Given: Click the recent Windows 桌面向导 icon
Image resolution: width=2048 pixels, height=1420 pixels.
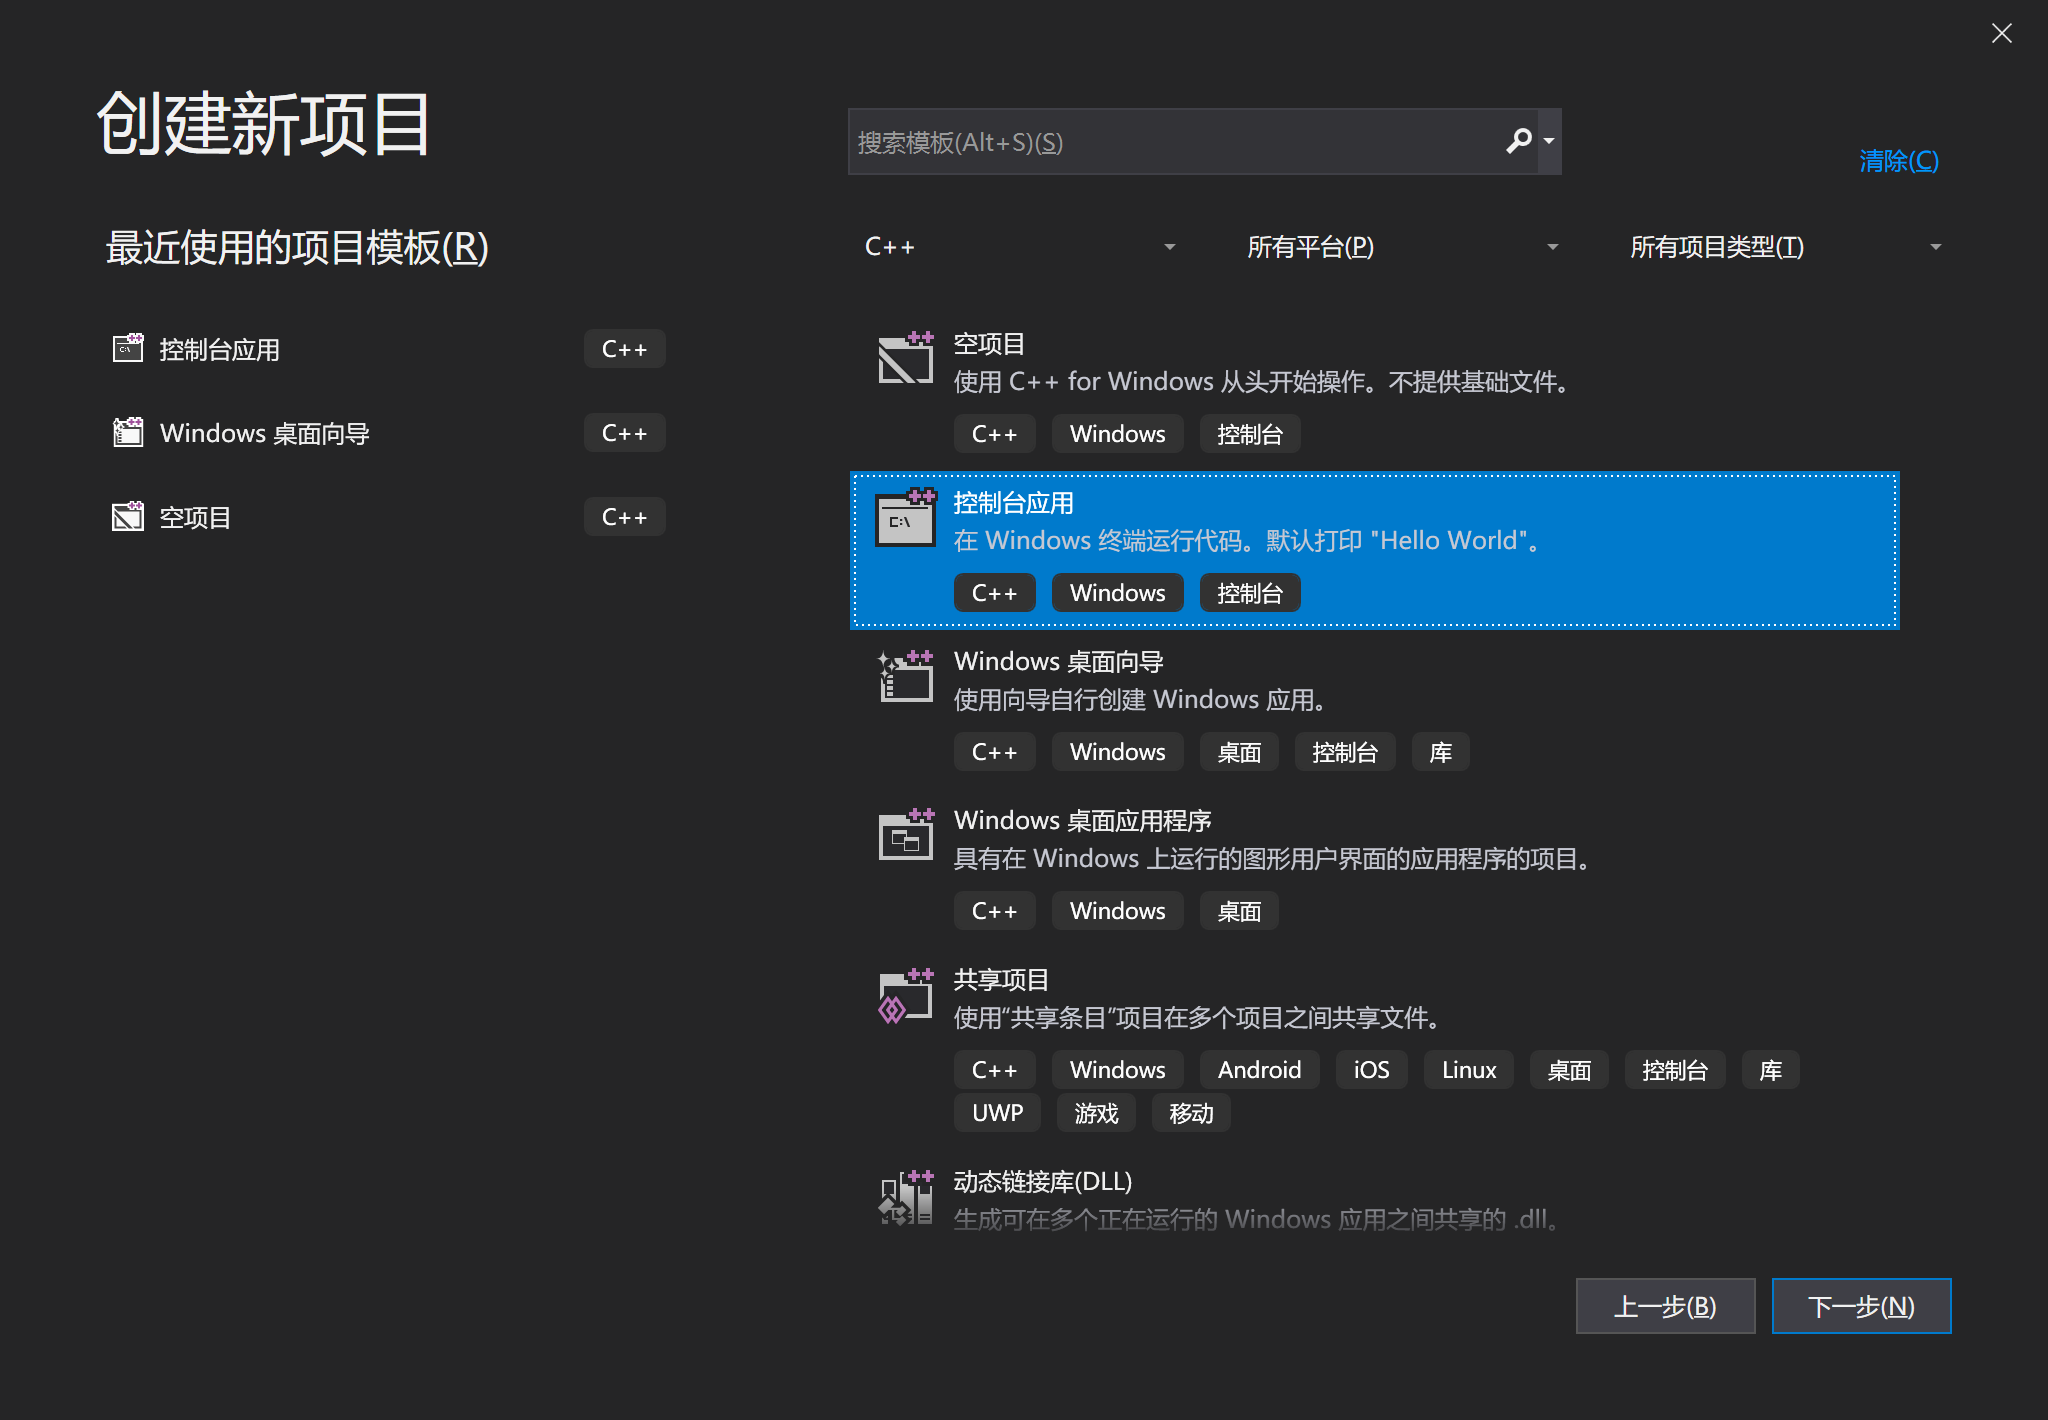Looking at the screenshot, I should pyautogui.click(x=128, y=432).
